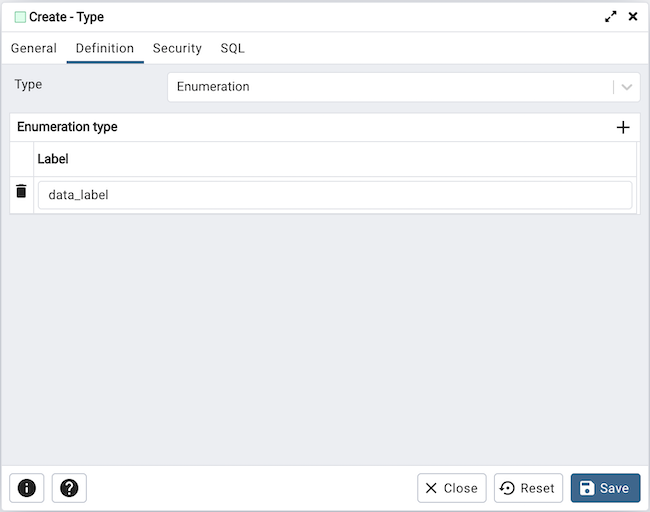The width and height of the screenshot is (650, 512).
Task: View the SQL tab
Action: pyautogui.click(x=232, y=48)
